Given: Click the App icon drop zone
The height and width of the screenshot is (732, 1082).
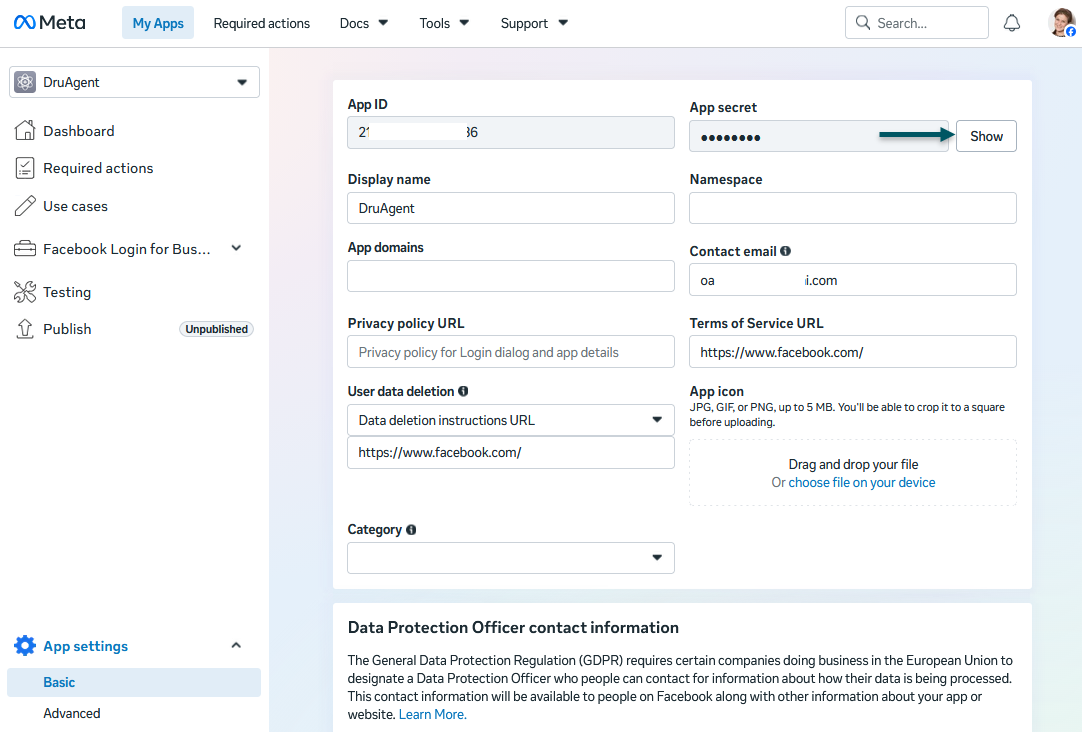Looking at the screenshot, I should [x=852, y=473].
